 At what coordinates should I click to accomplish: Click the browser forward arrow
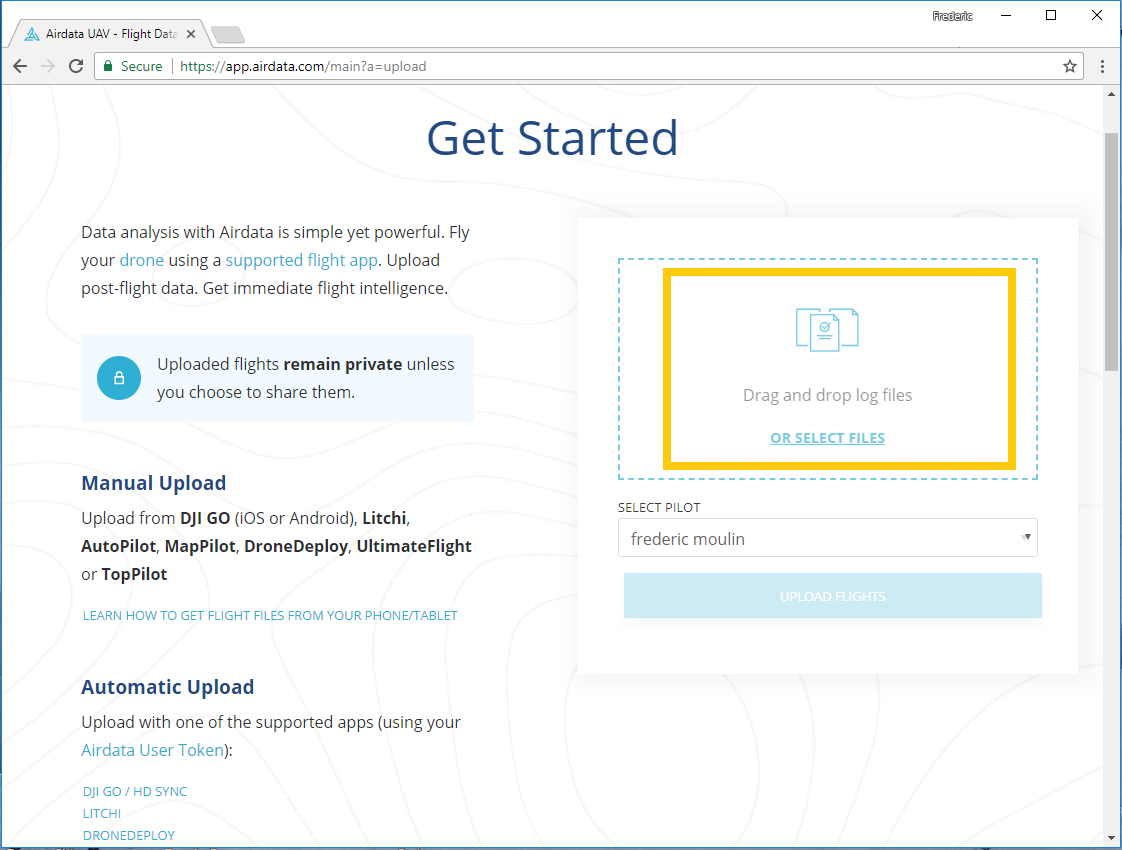click(x=48, y=67)
